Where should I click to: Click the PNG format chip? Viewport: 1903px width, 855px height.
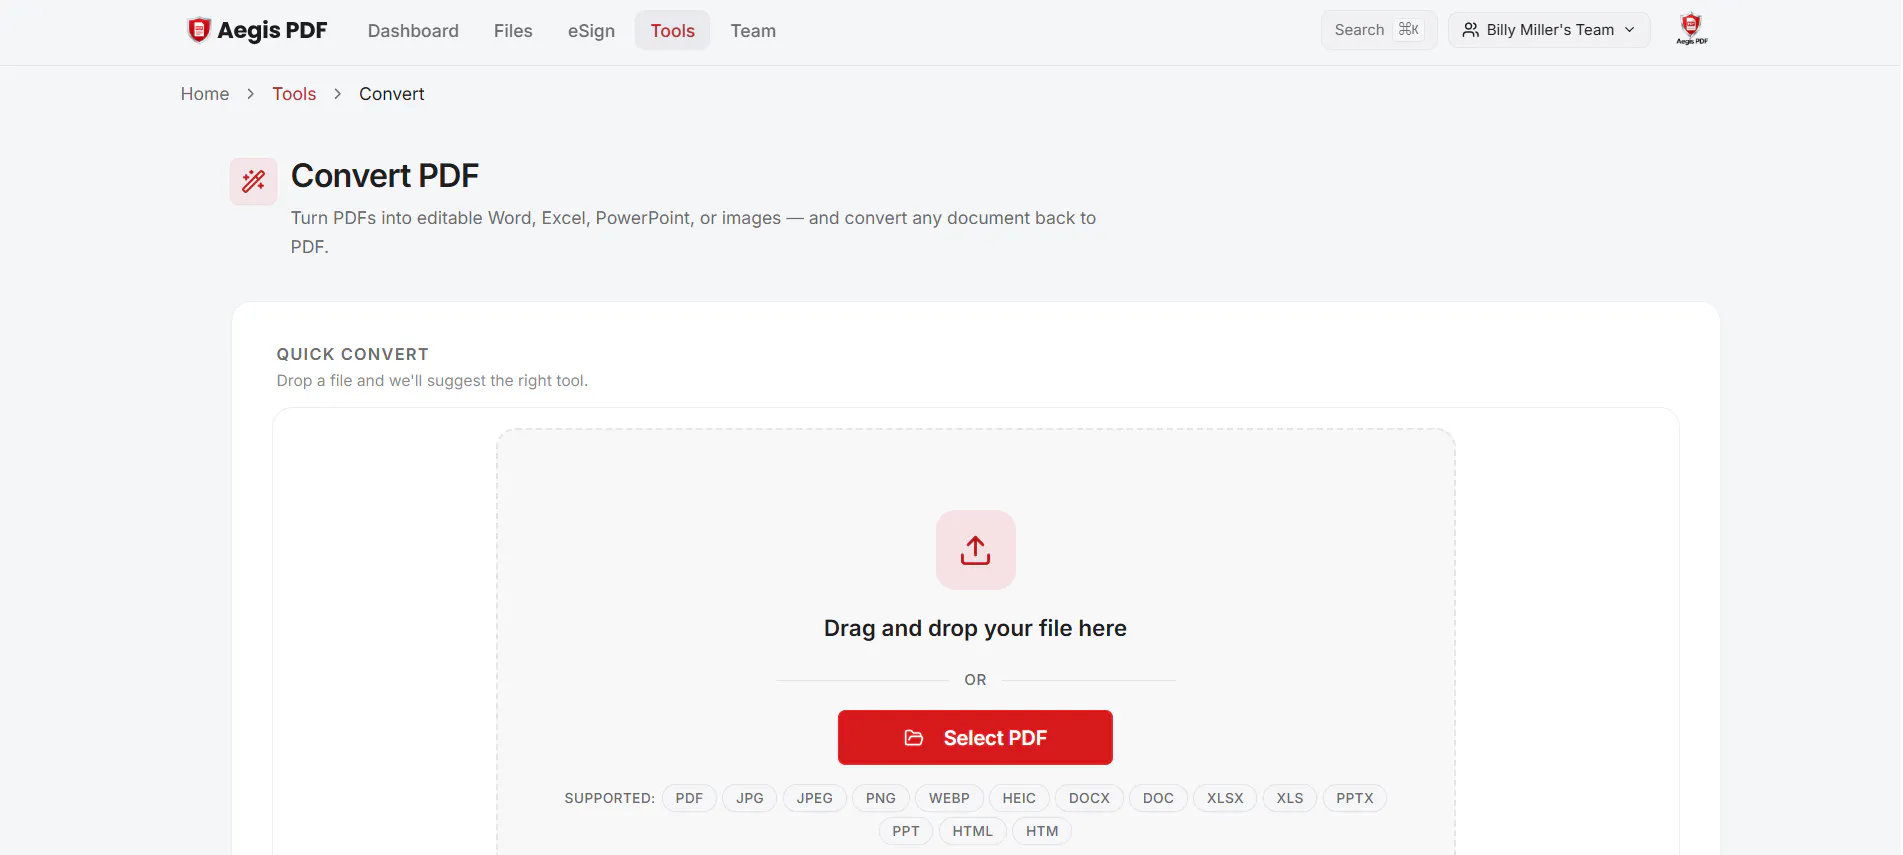[x=881, y=798]
